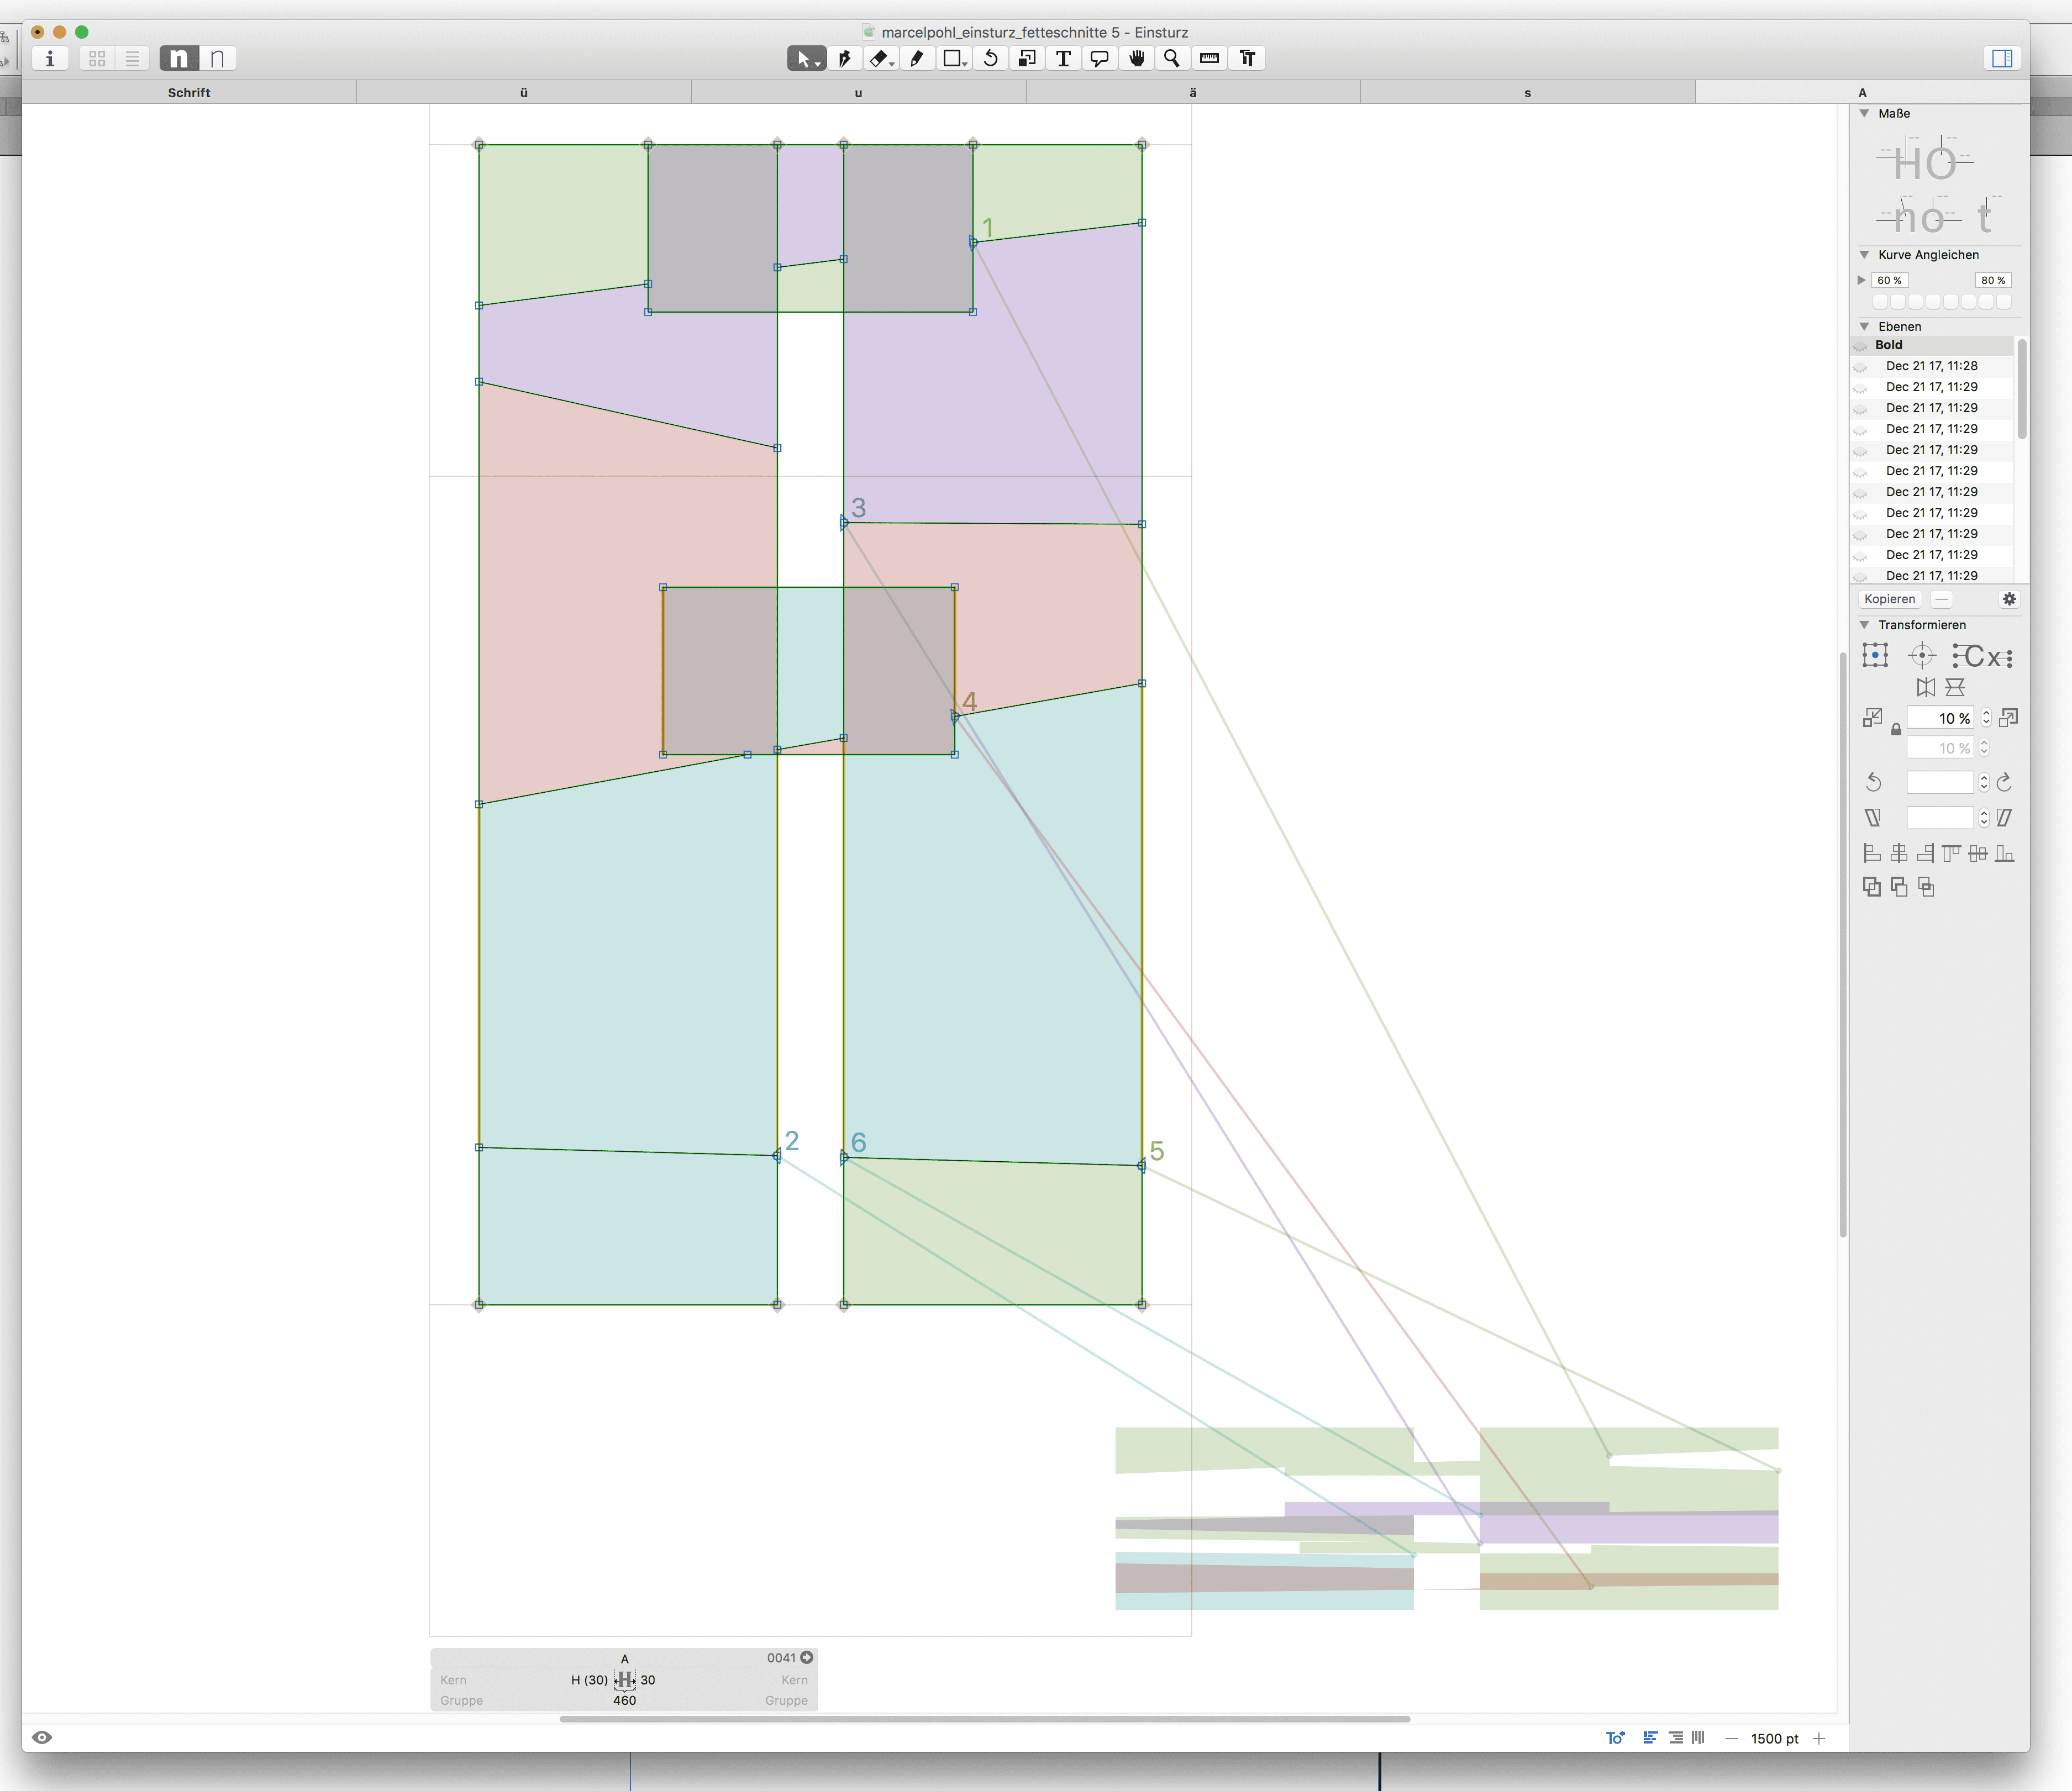Click the slant angle stepper

1984,818
